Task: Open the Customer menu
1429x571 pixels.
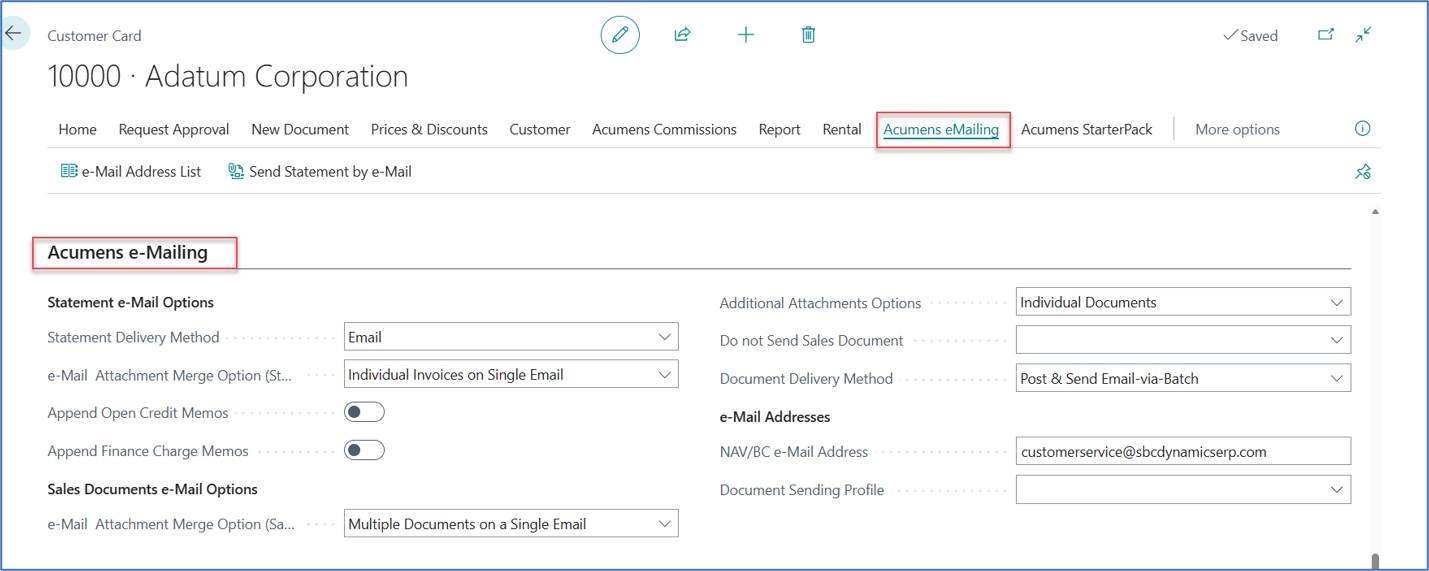Action: click(x=540, y=129)
